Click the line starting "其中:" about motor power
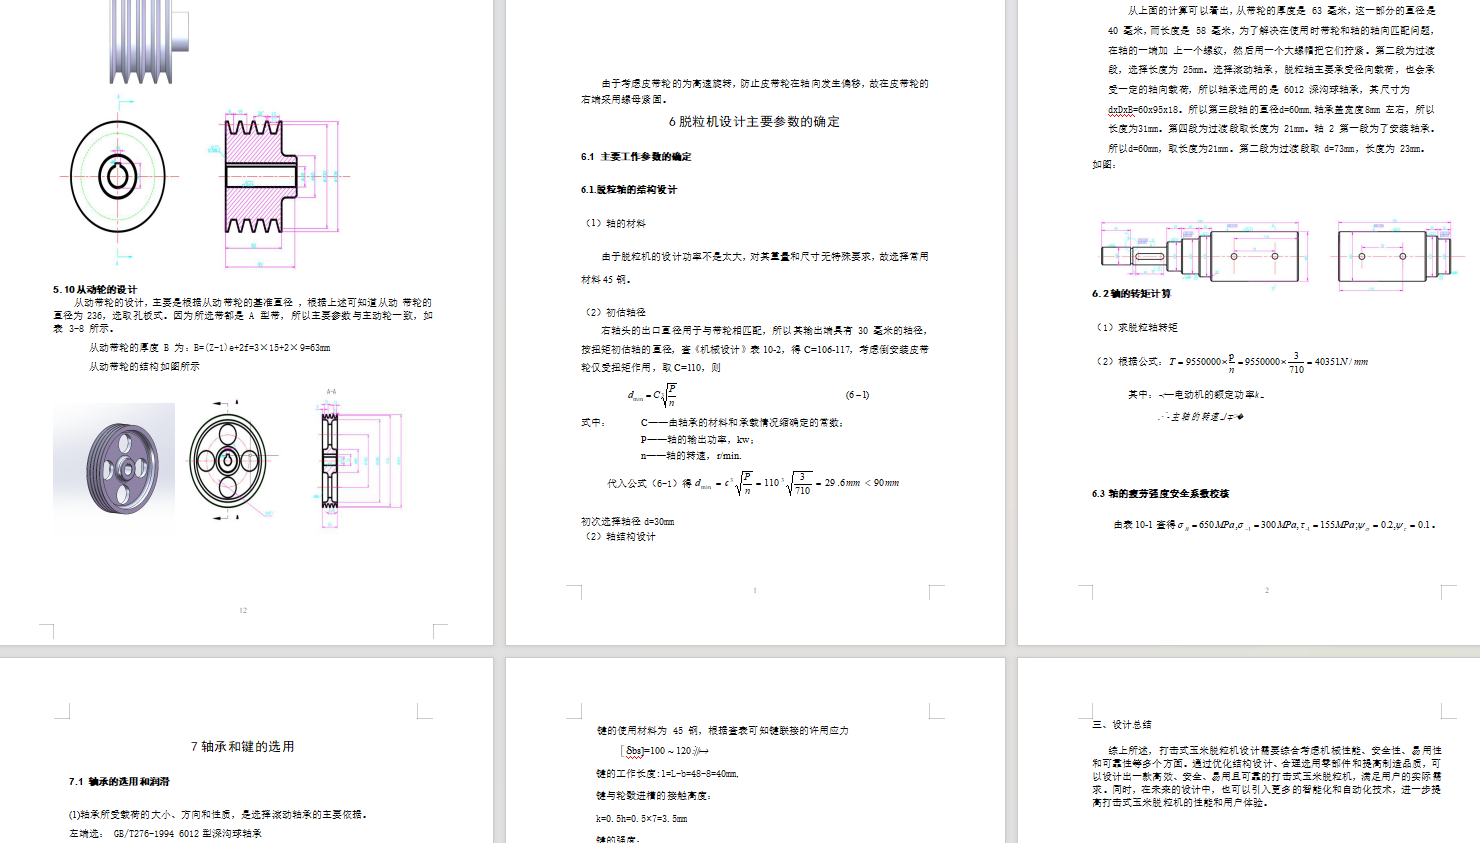 1196,395
